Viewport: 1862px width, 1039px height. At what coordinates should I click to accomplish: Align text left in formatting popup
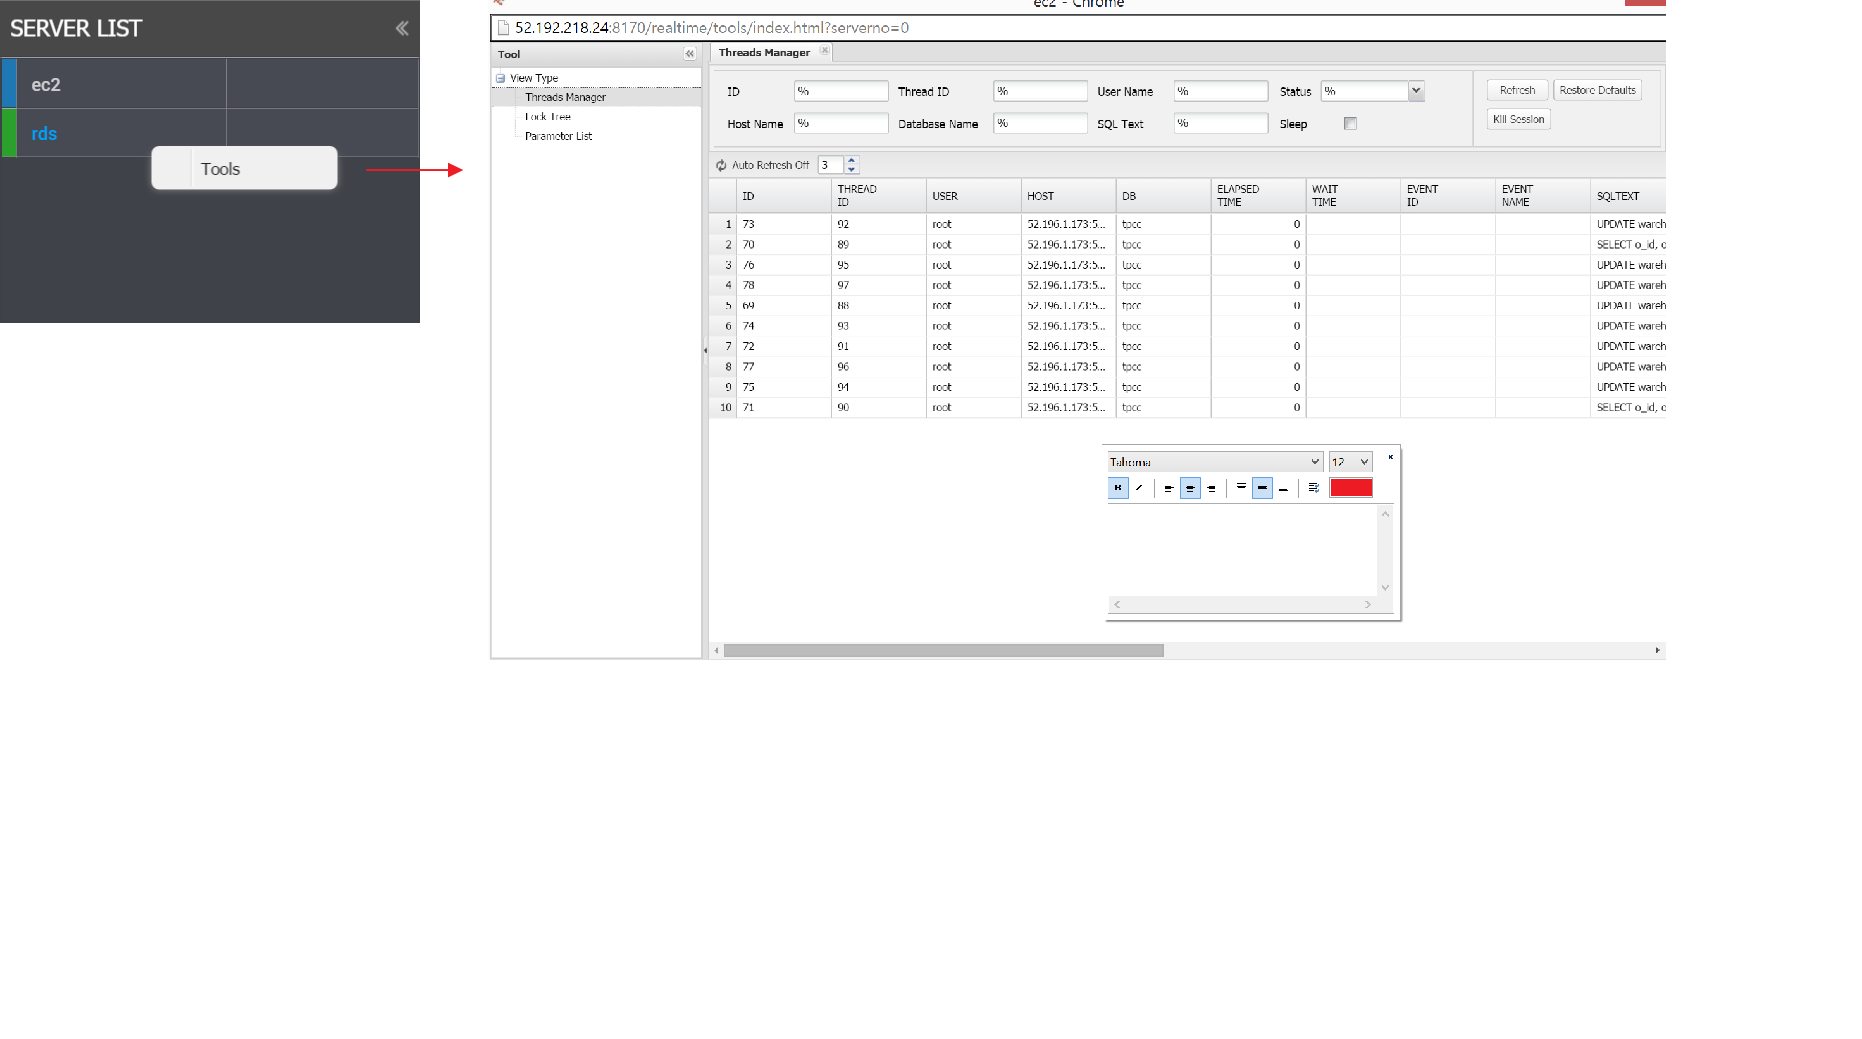(x=1168, y=488)
